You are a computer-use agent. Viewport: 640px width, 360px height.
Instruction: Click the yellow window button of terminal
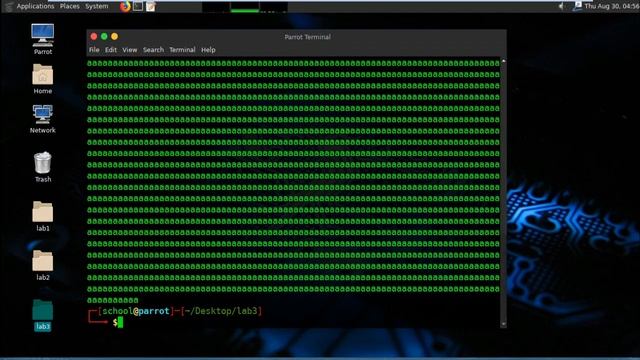click(115, 36)
